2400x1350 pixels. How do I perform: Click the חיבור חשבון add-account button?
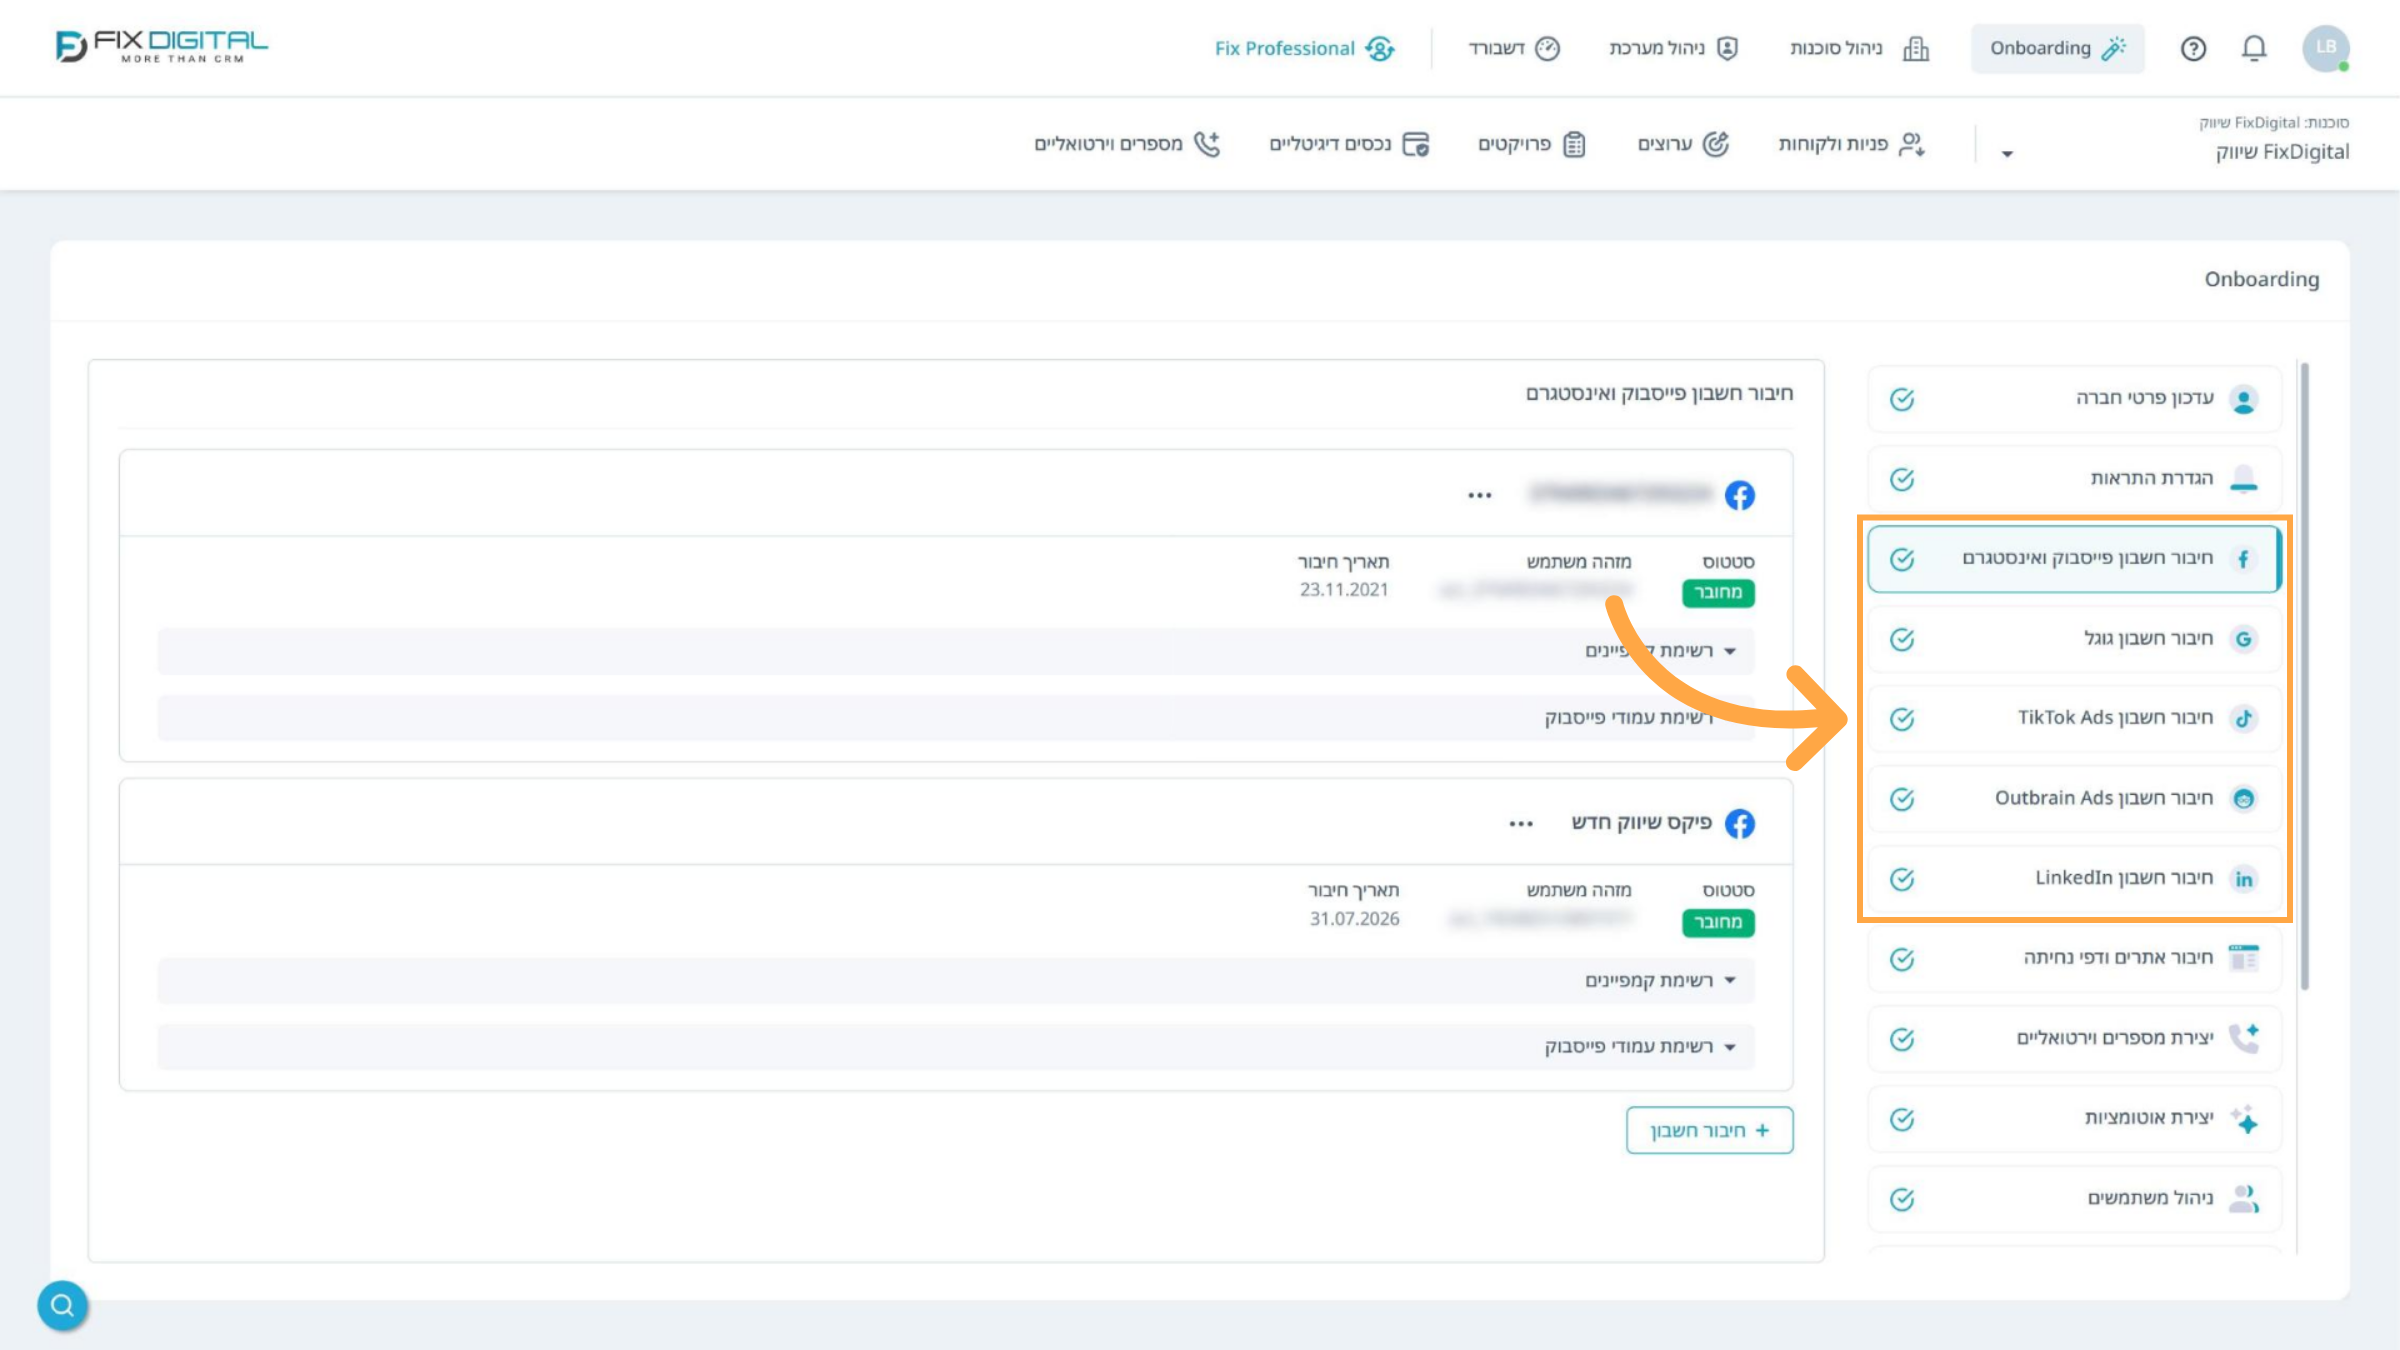click(x=1709, y=1130)
